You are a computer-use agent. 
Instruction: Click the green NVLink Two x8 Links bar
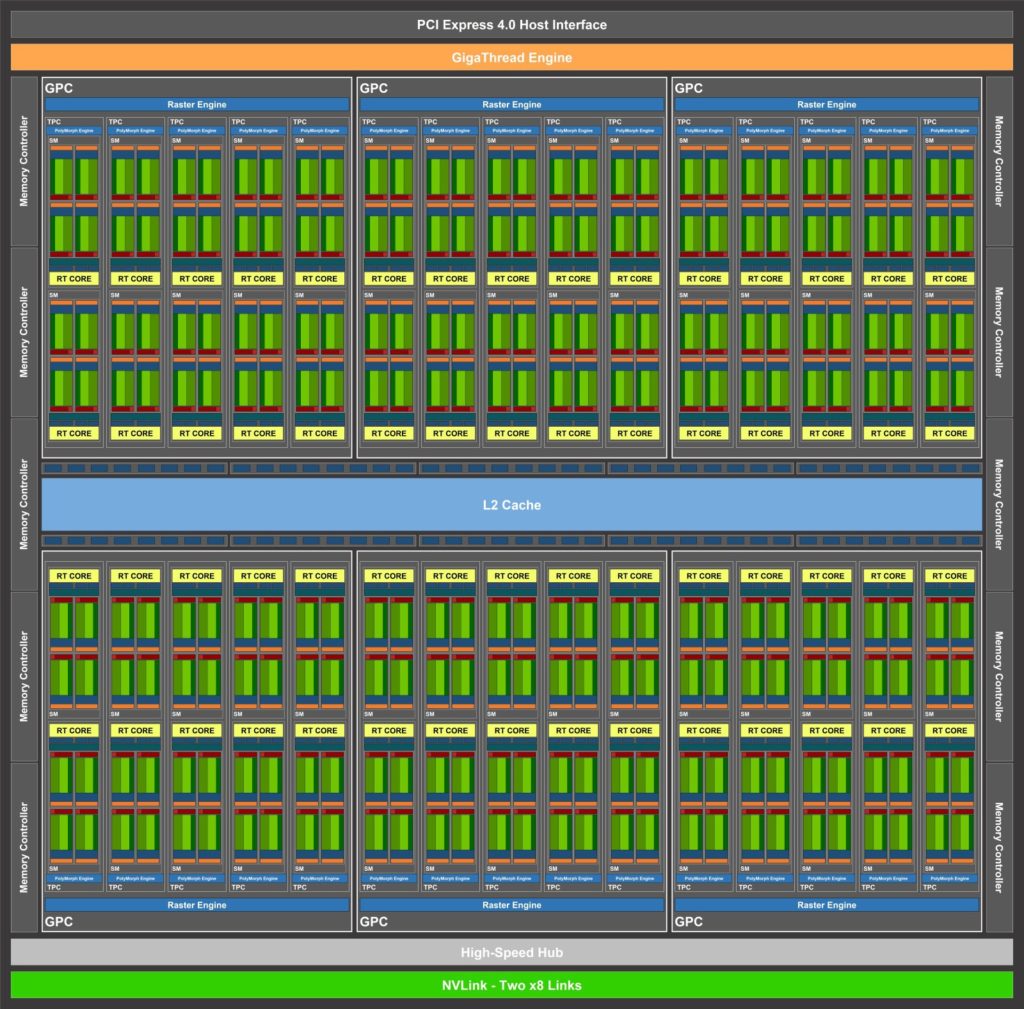pos(511,985)
